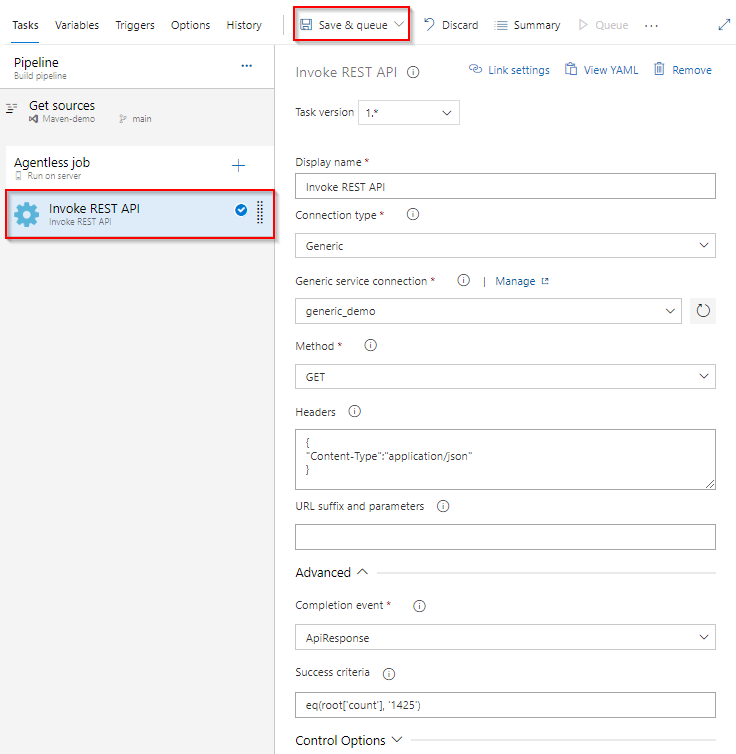Click the Maven-demo repository label
The height and width of the screenshot is (754, 736).
(x=68, y=119)
